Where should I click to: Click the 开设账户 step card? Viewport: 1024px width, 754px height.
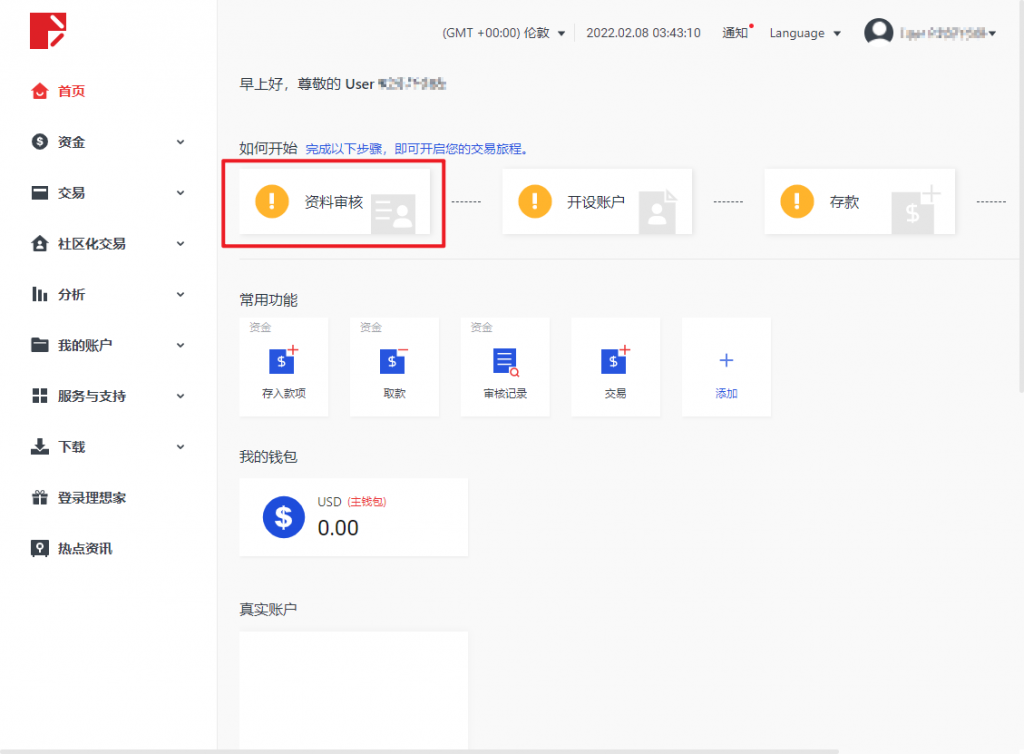[596, 202]
